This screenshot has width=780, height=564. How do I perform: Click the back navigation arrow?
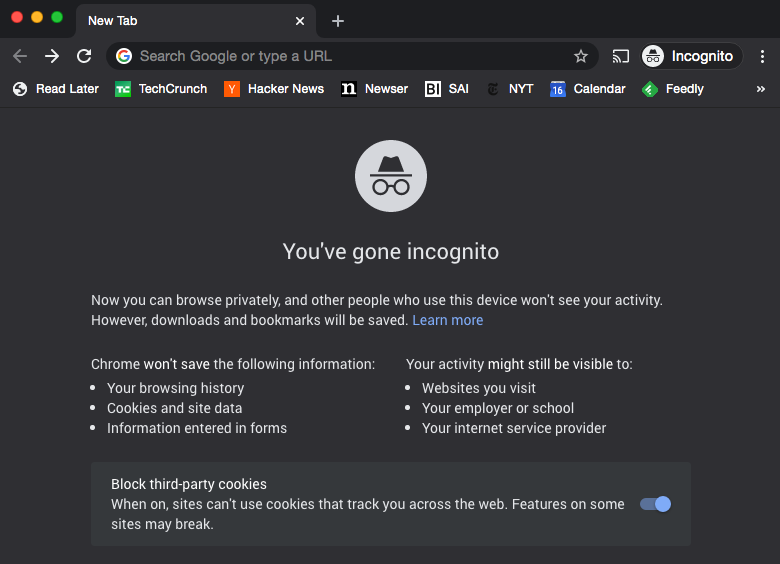[x=20, y=56]
